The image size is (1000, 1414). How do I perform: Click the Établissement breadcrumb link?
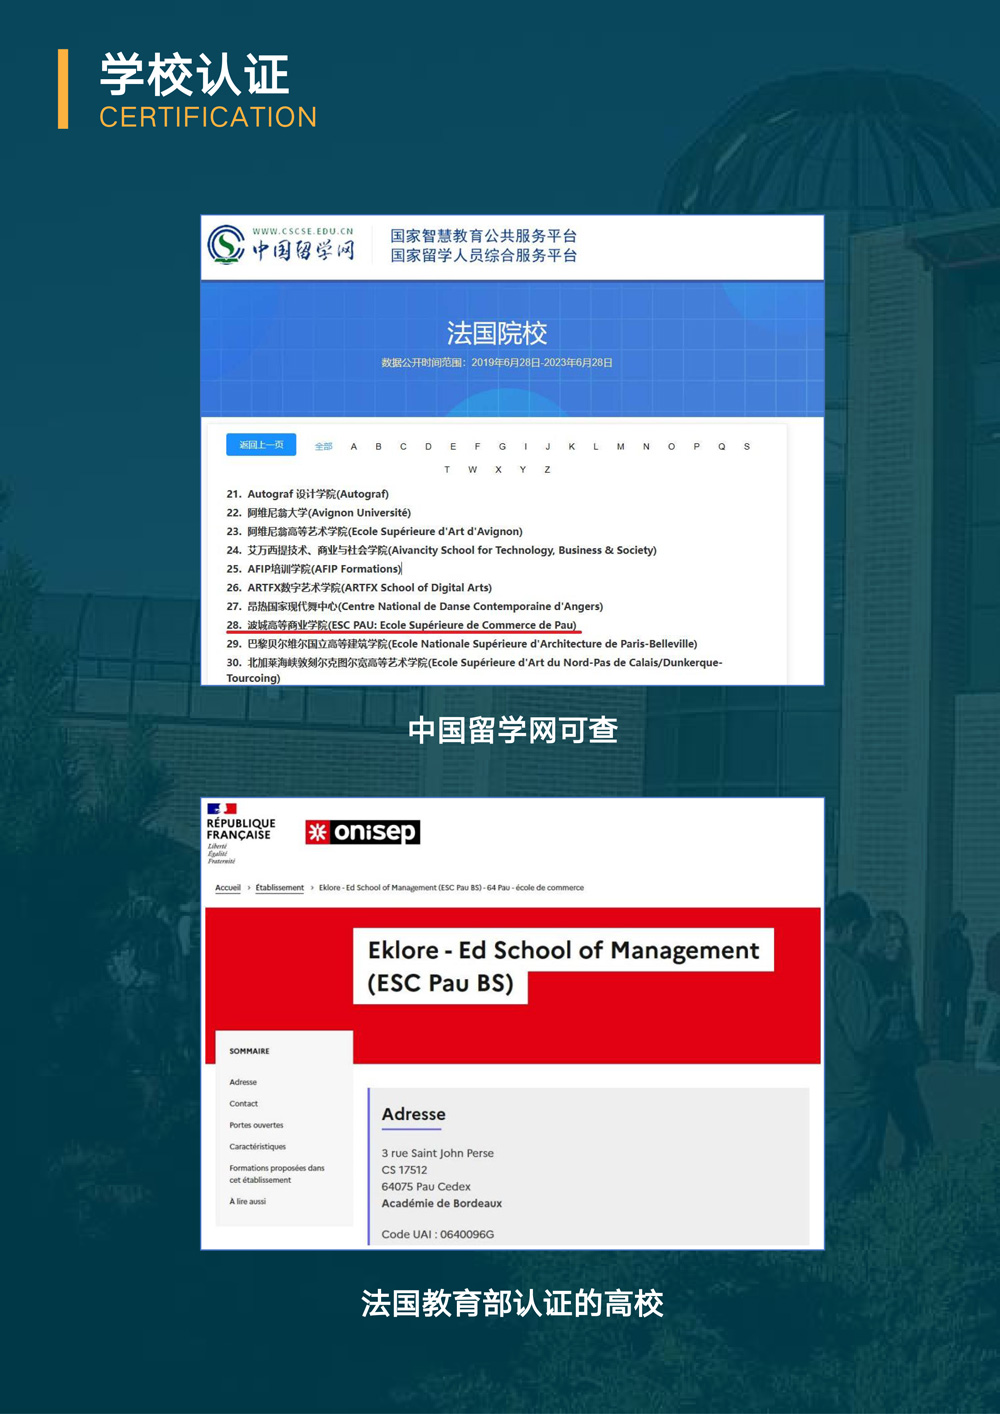coord(279,888)
